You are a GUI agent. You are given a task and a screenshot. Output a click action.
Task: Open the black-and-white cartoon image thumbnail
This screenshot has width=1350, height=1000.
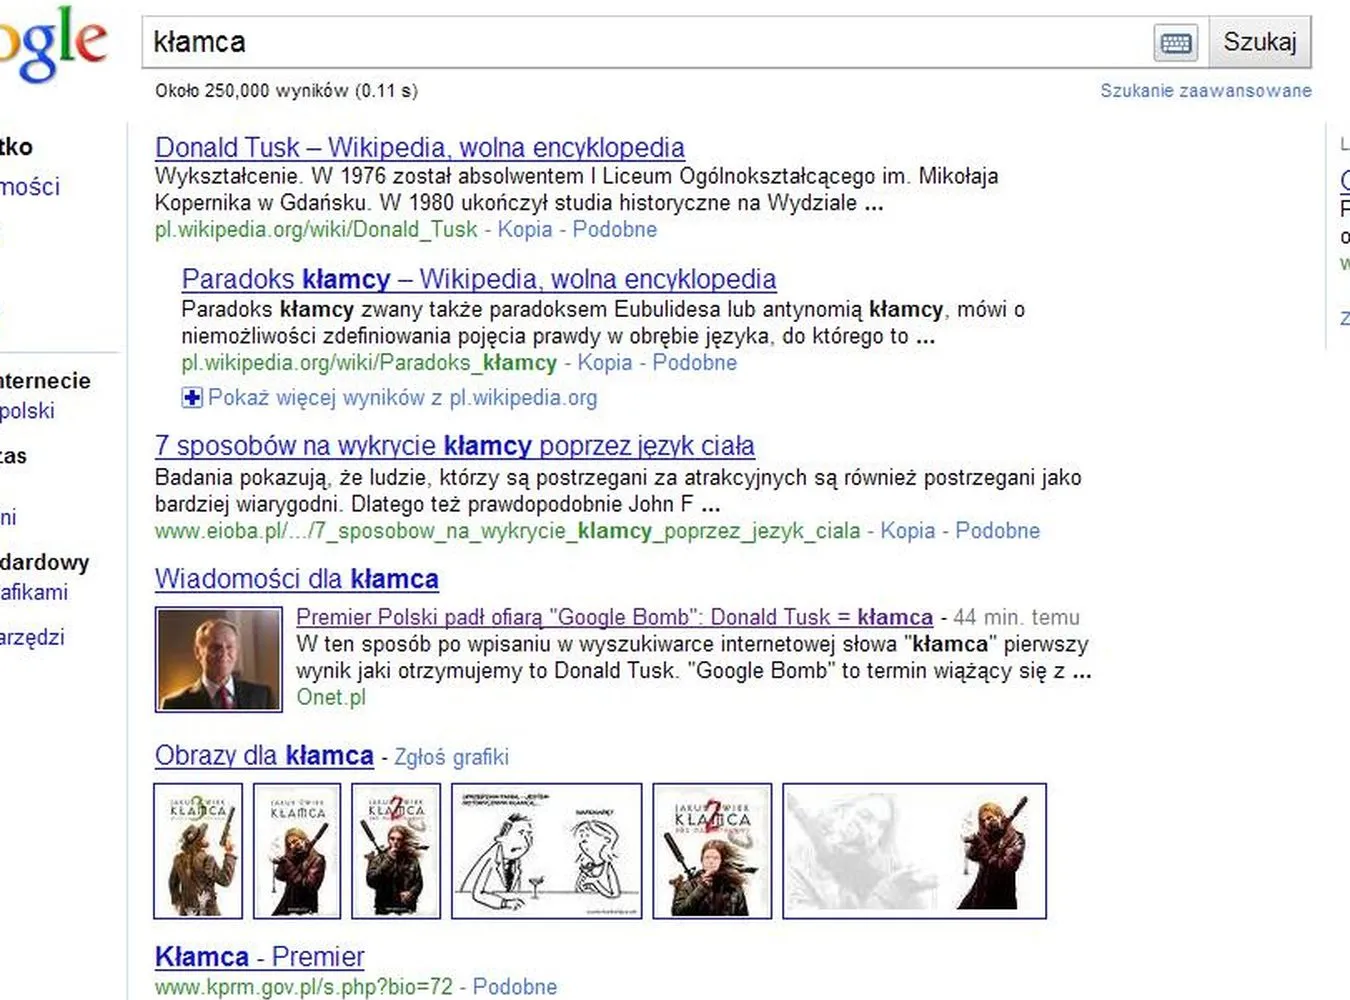(546, 851)
